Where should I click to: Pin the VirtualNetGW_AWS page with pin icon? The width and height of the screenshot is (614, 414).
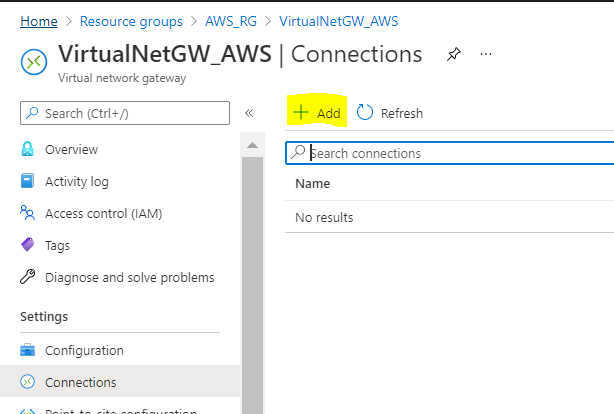453,54
